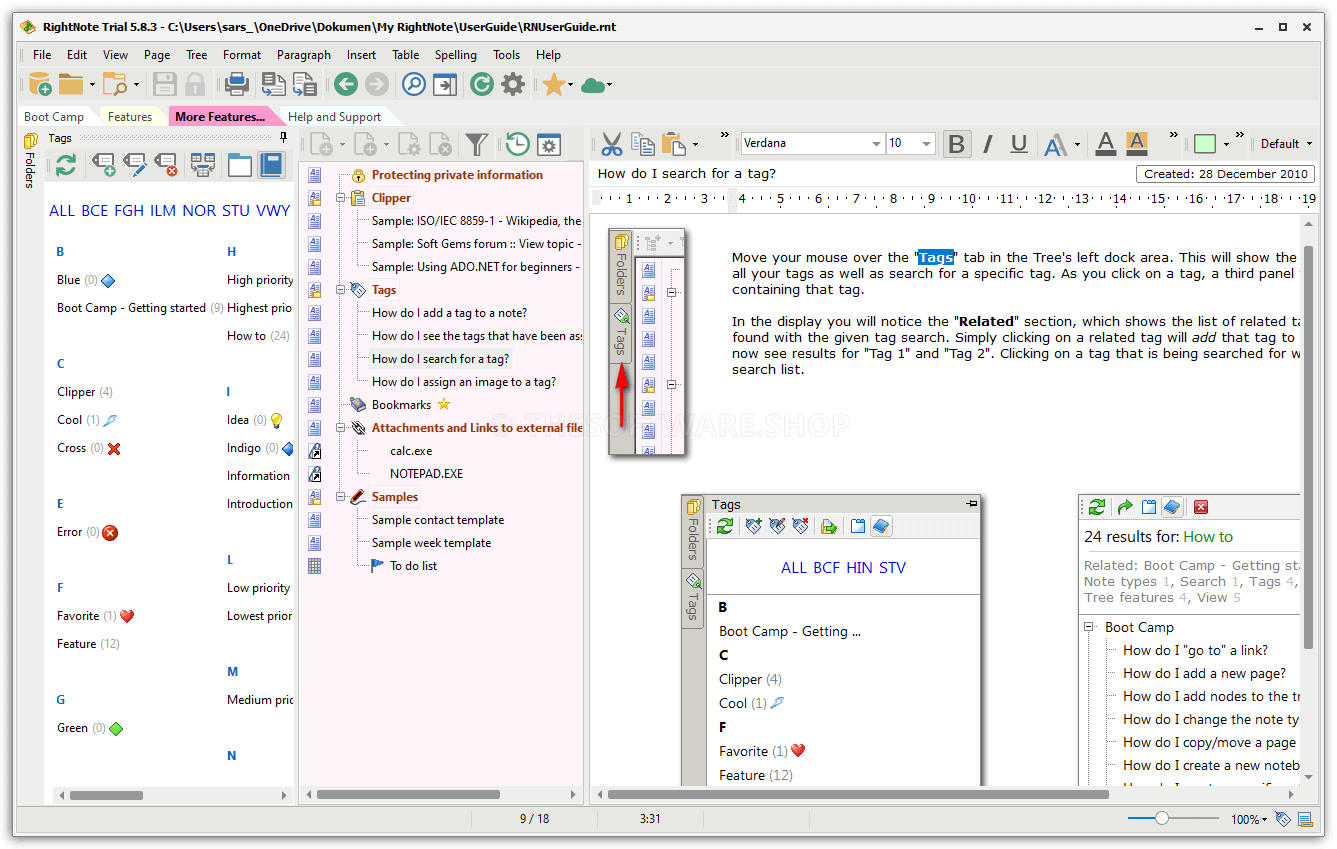The width and height of the screenshot is (1337, 849).
Task: Select the 'To do list' tree item
Action: (413, 566)
